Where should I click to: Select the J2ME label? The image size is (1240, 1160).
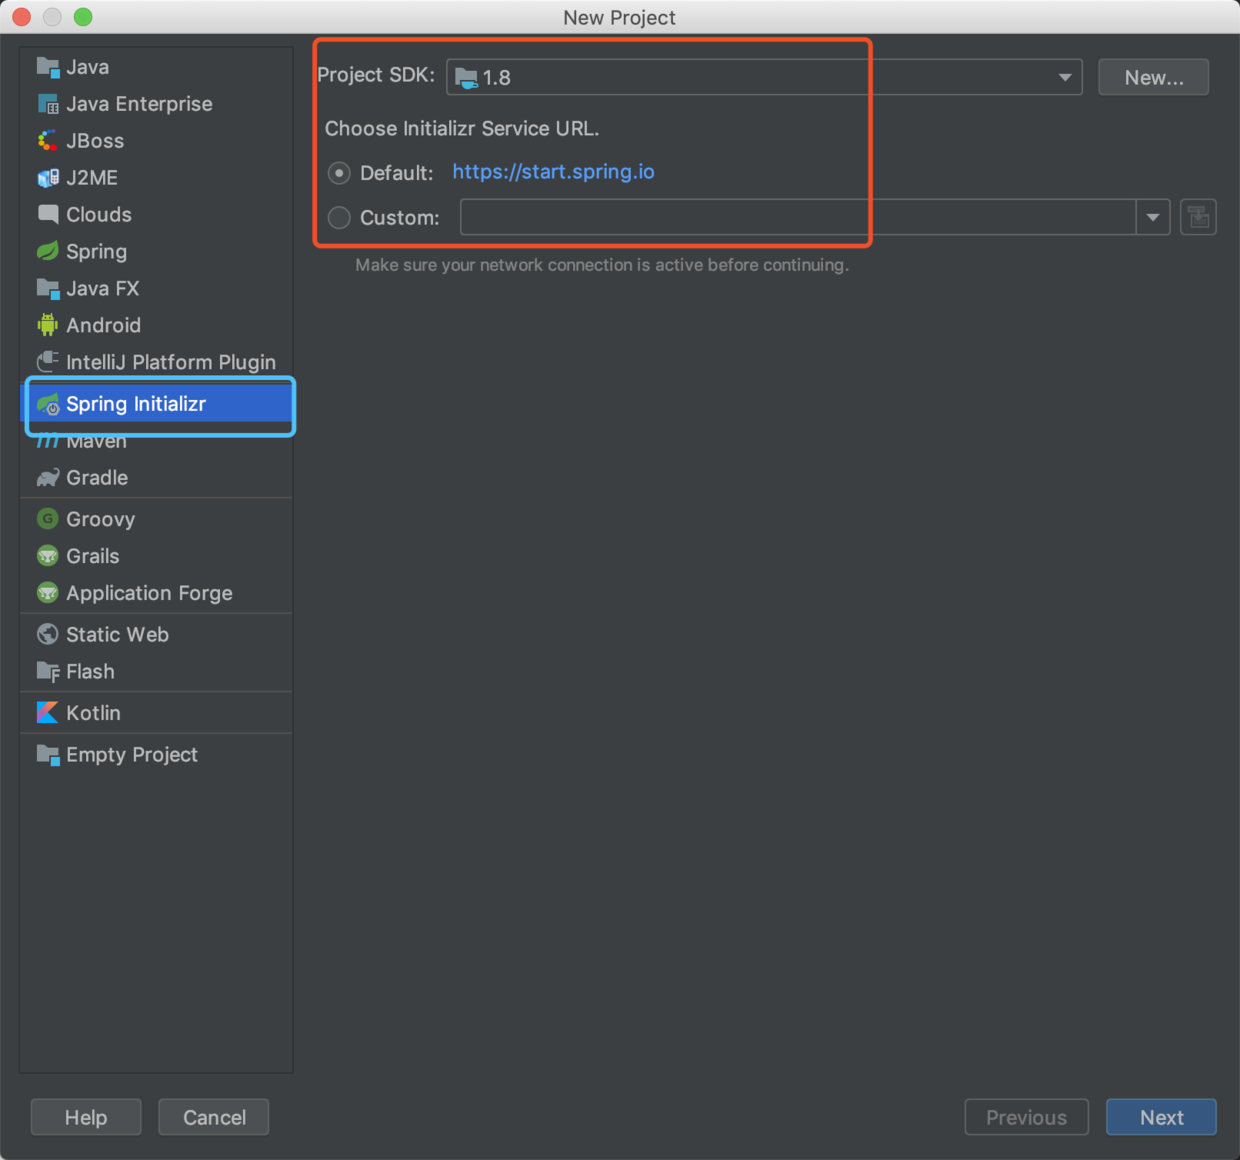pos(92,178)
